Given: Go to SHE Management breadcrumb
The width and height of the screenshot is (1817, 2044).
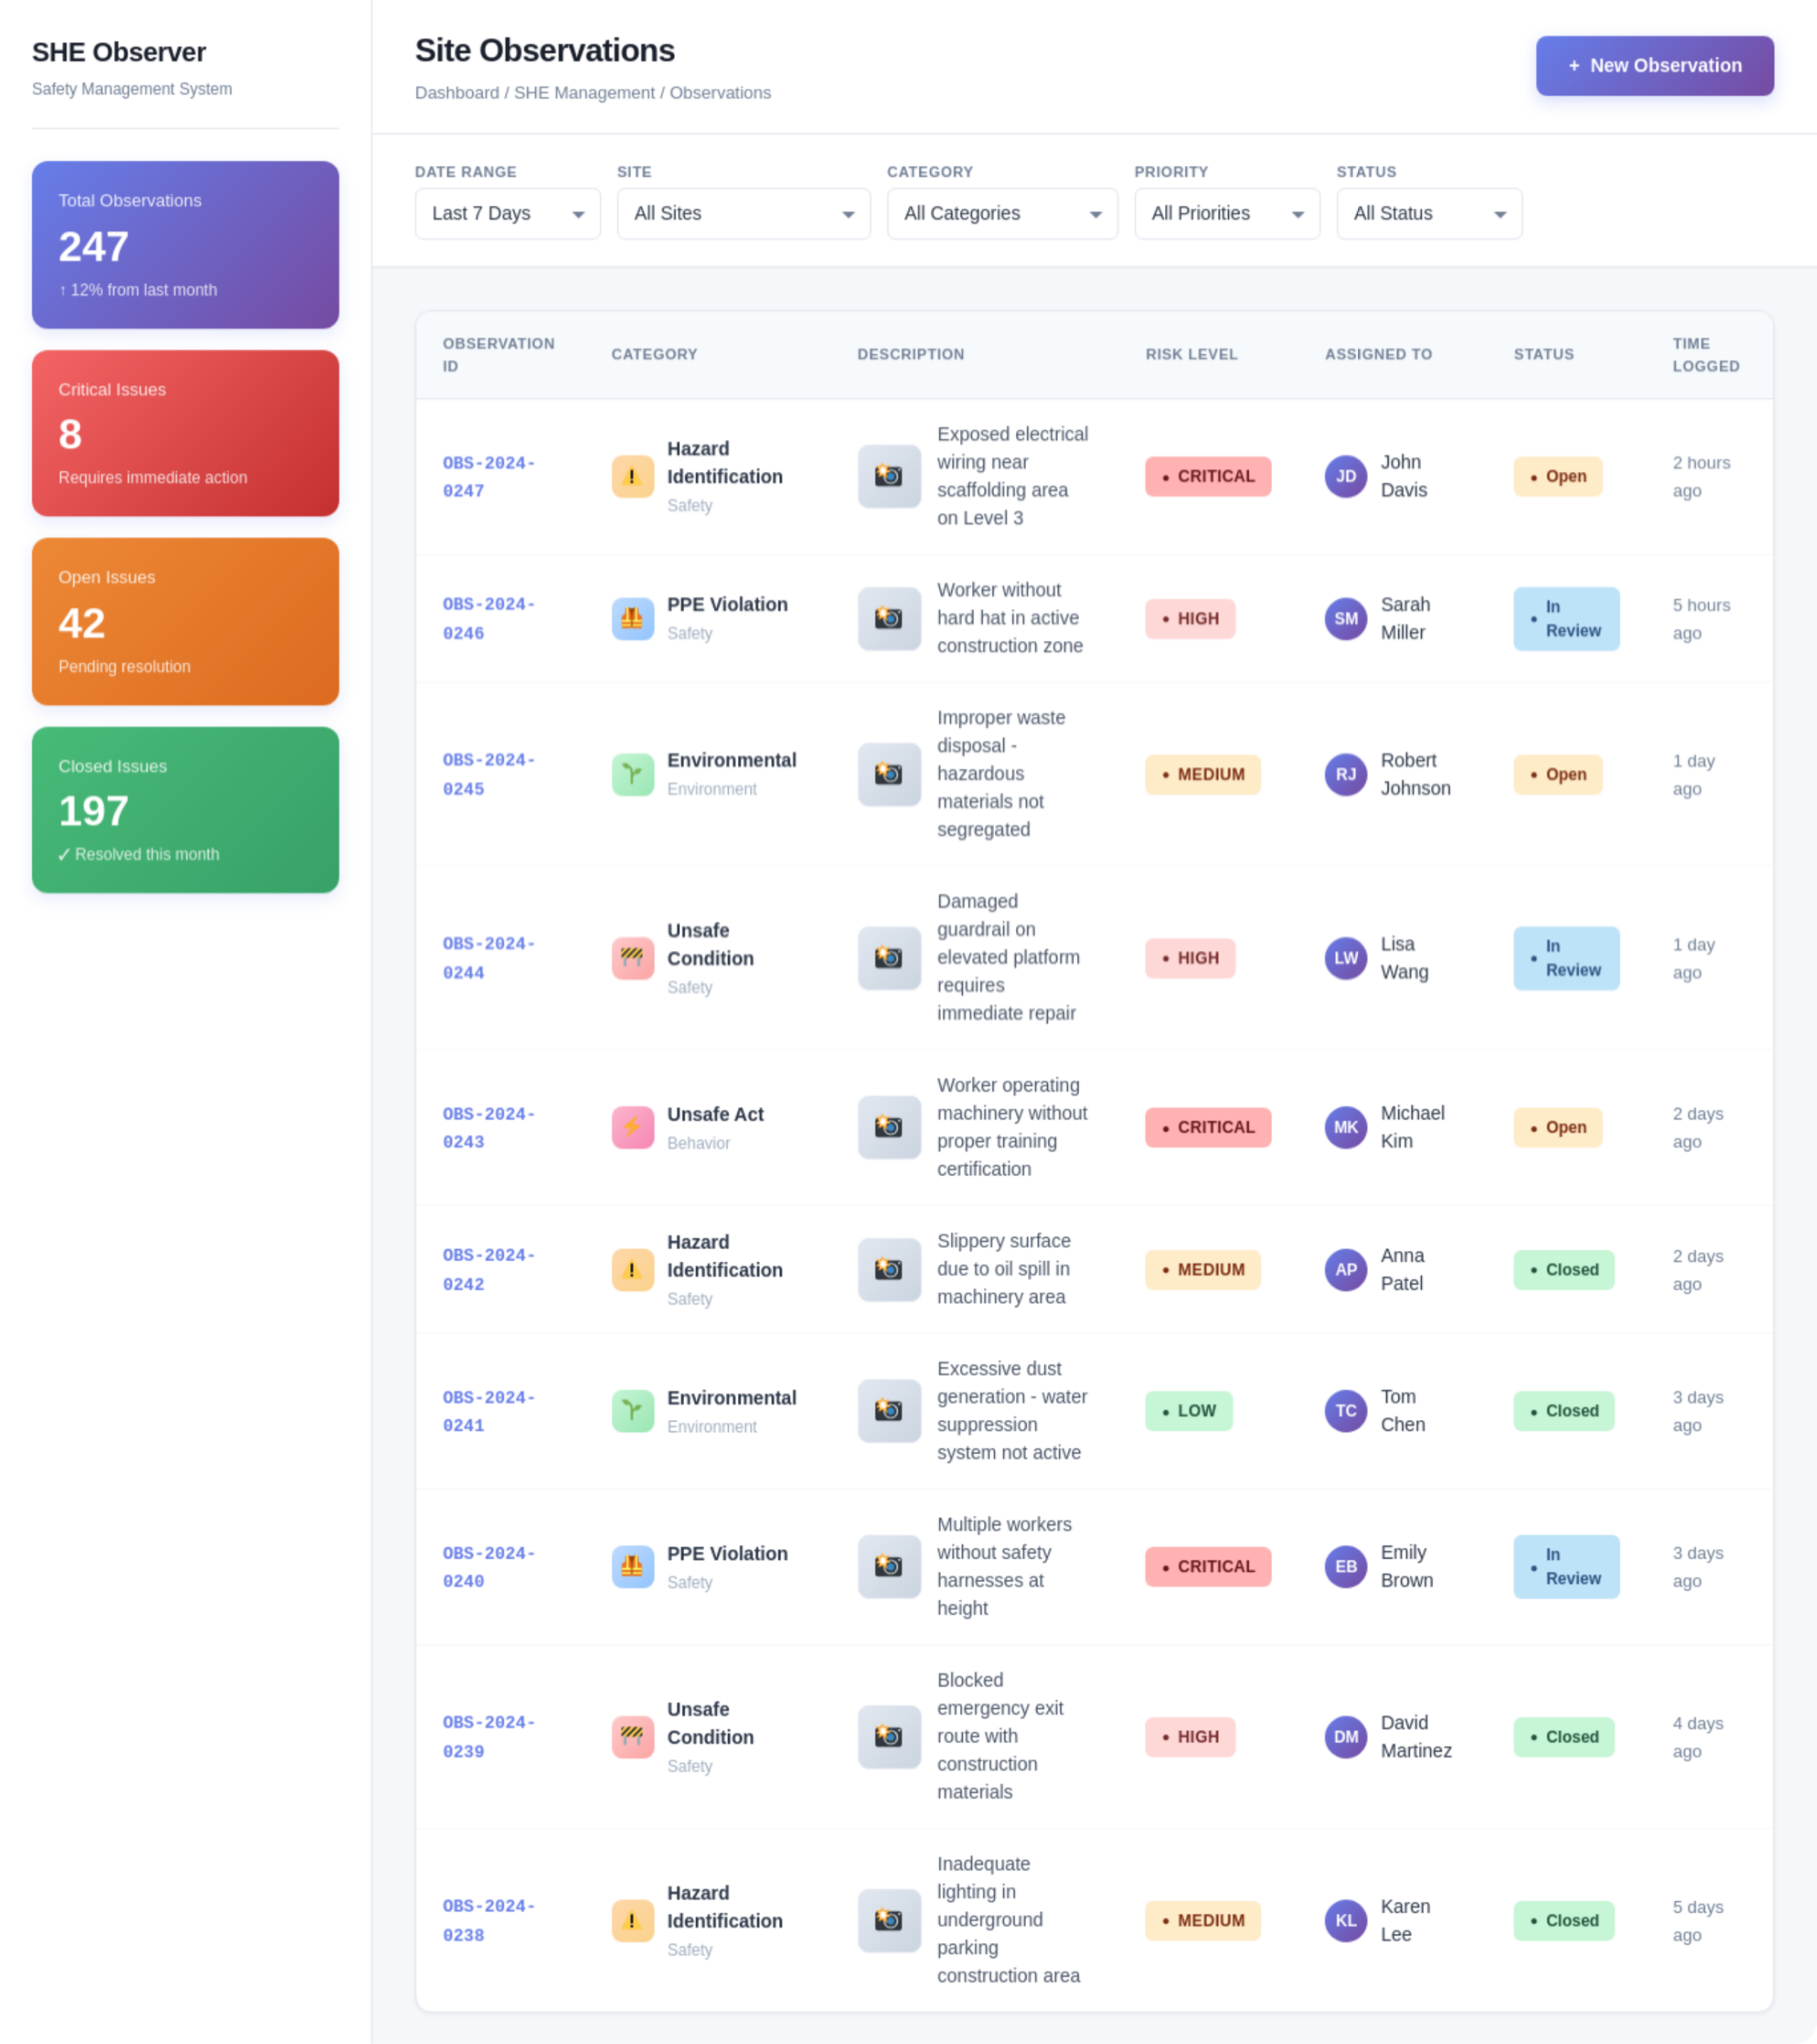Looking at the screenshot, I should click(x=584, y=93).
